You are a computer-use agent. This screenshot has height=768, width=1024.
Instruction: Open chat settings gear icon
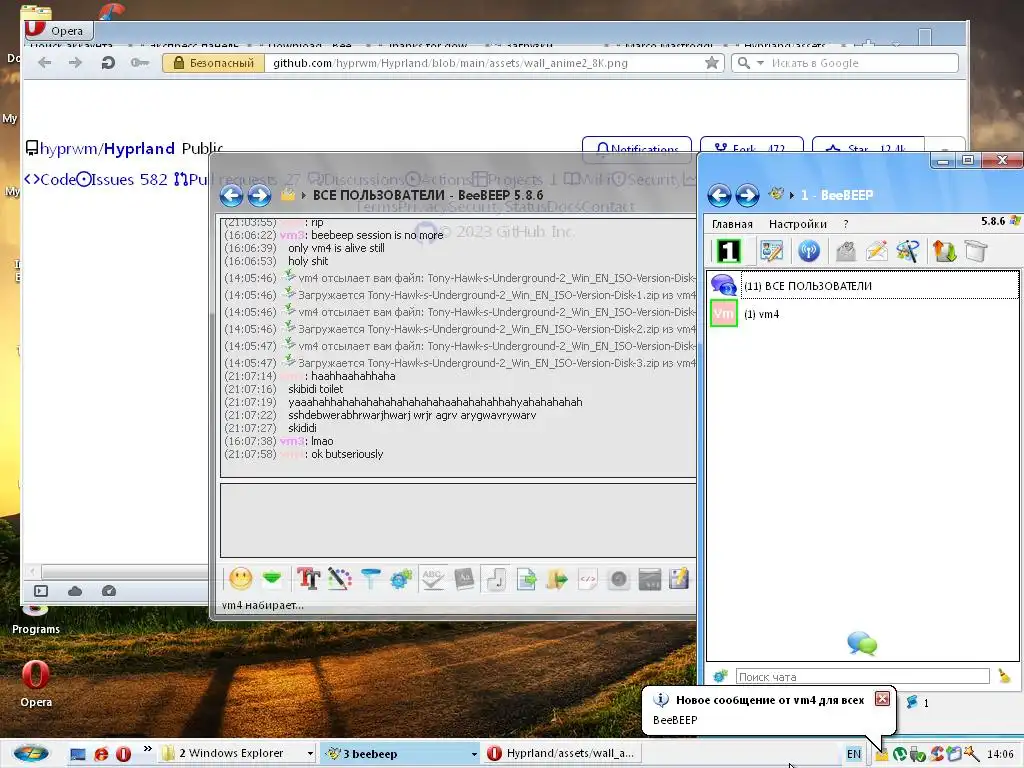pyautogui.click(x=401, y=579)
